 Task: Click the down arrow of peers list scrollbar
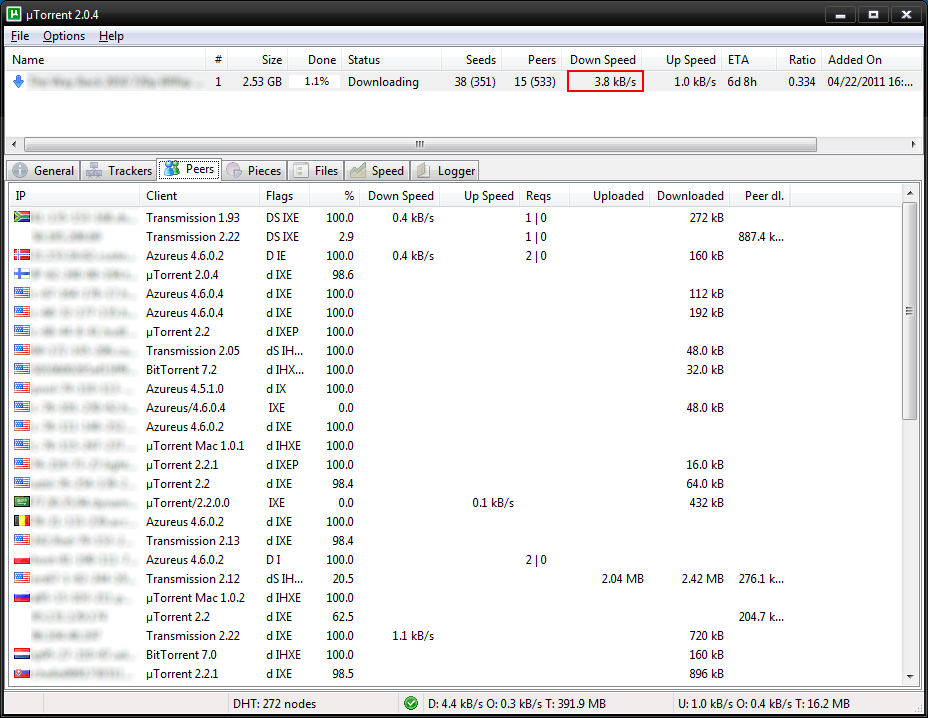click(910, 677)
